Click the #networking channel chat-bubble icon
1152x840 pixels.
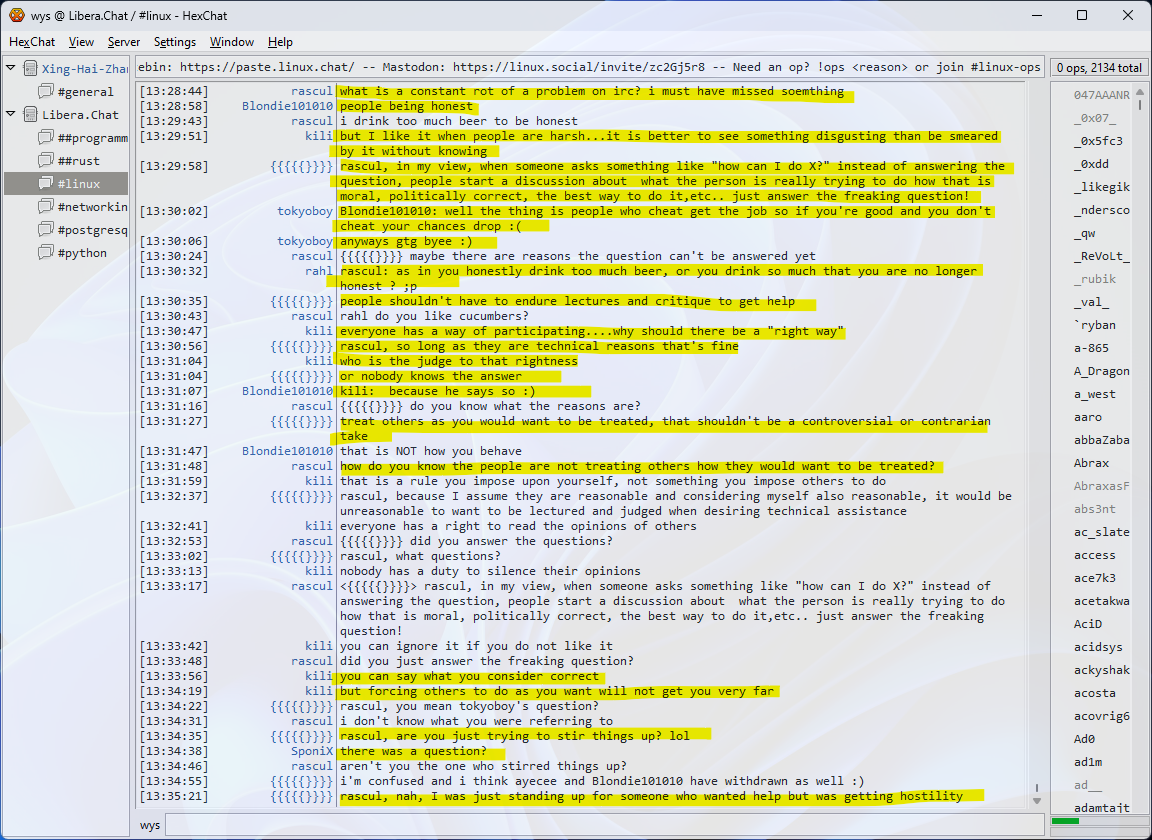(46, 207)
